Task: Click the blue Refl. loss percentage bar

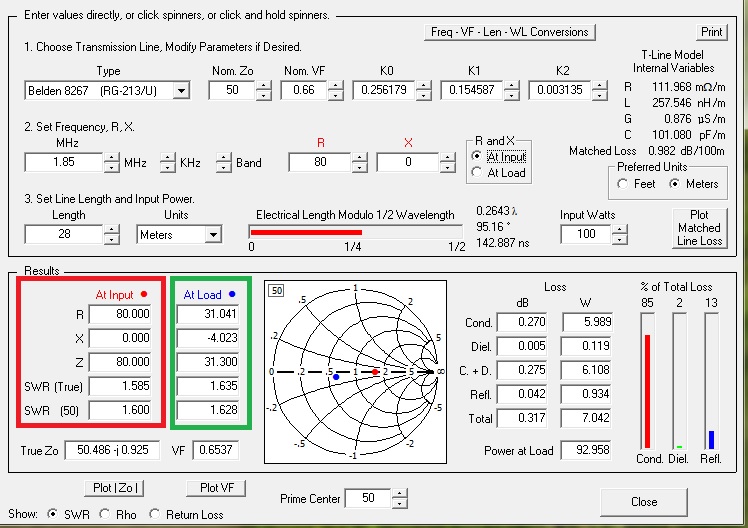Action: (x=711, y=440)
